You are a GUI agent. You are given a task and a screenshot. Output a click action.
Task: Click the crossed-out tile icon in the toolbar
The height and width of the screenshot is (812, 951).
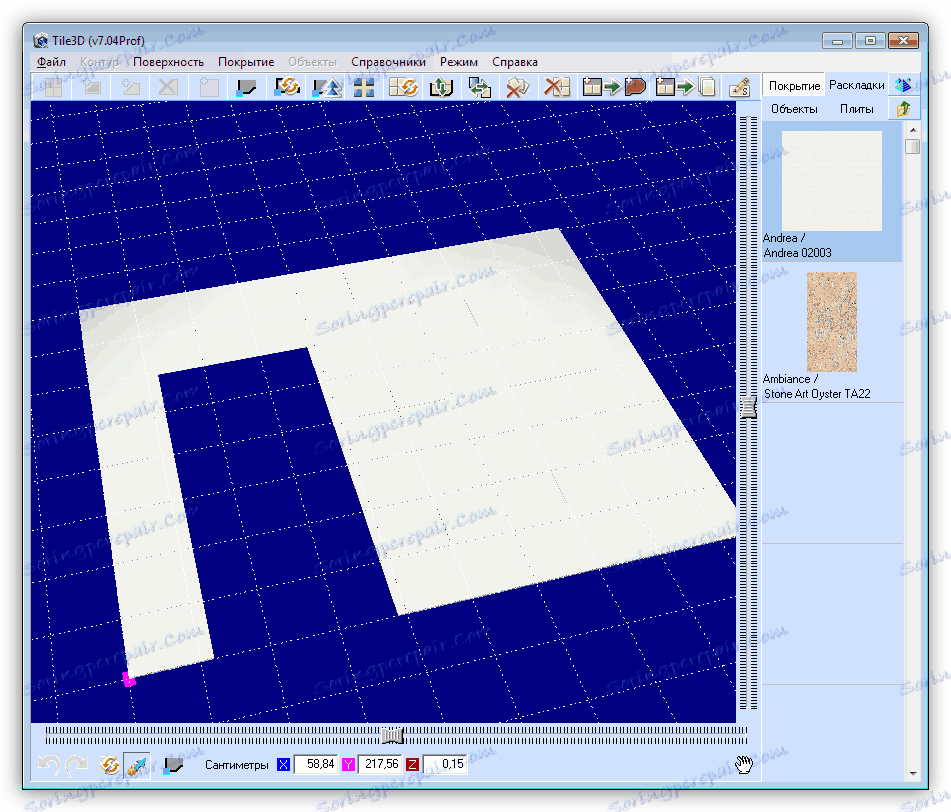click(x=556, y=87)
